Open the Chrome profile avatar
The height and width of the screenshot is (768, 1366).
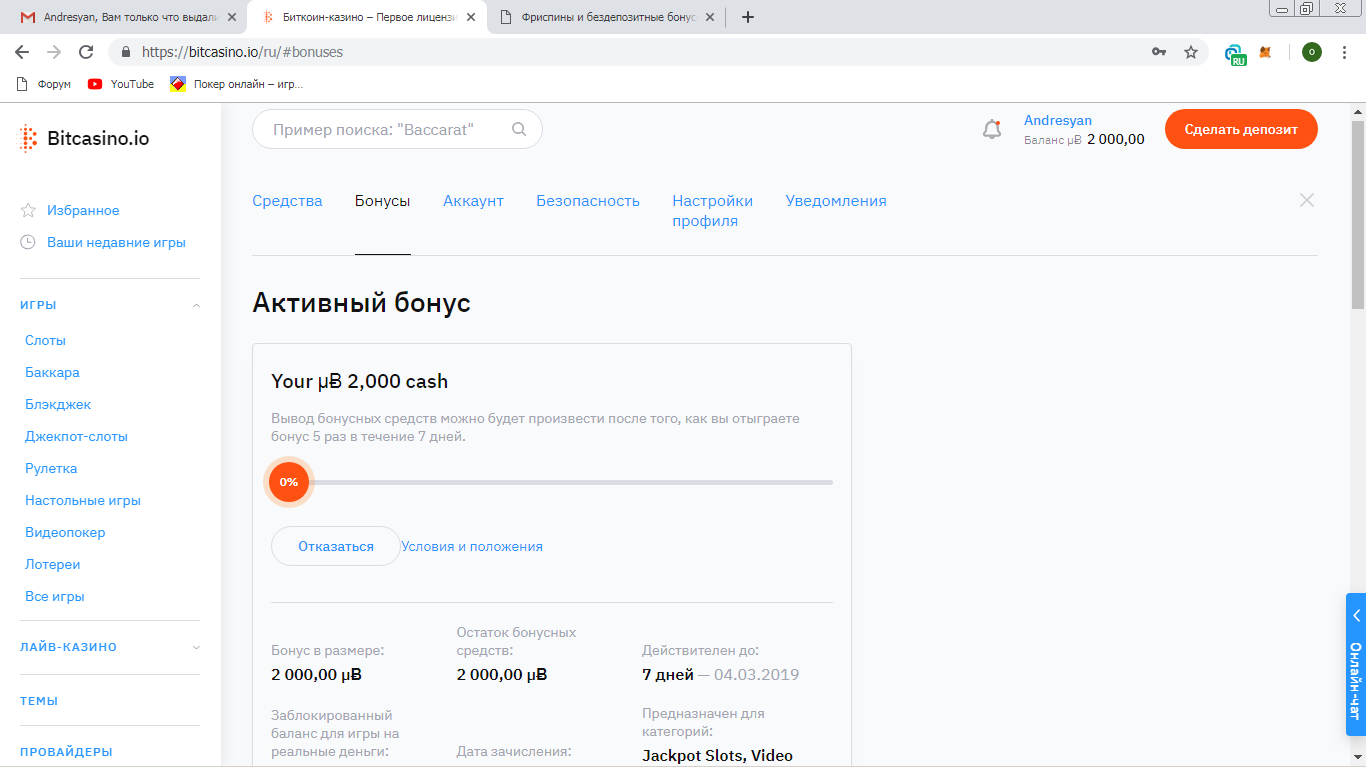coord(1312,52)
